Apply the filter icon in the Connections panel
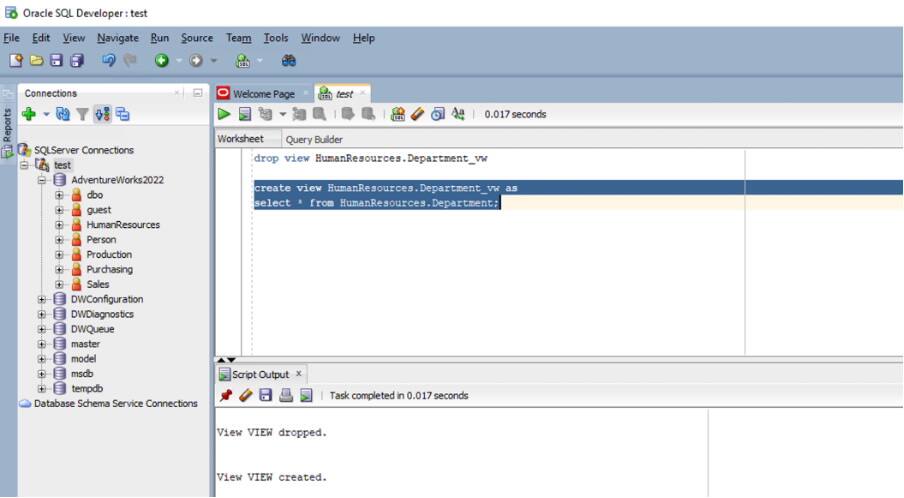904x498 pixels. (82, 114)
